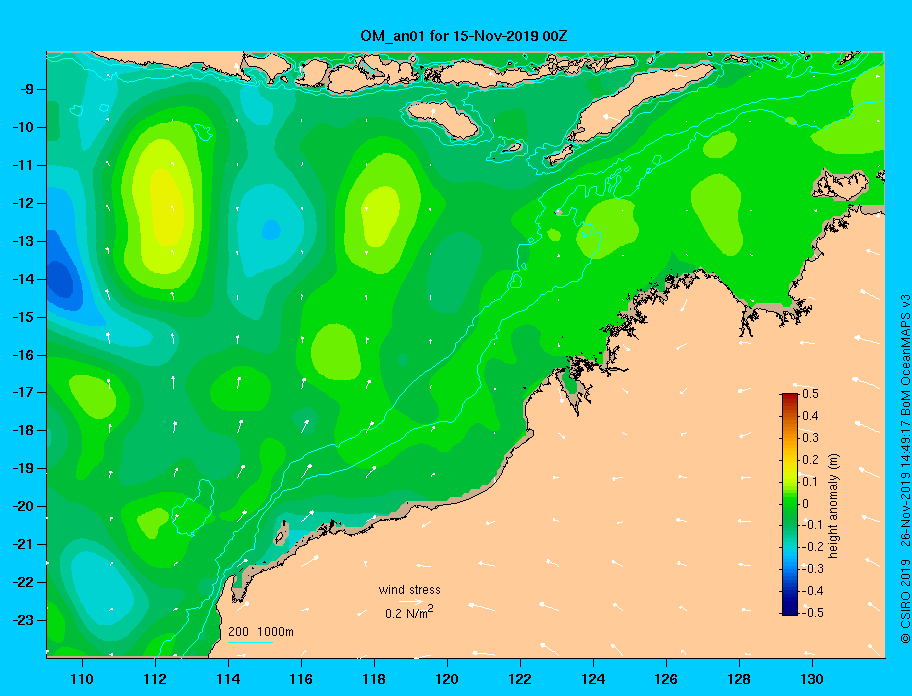Click the longitude axis label '126'
The width and height of the screenshot is (912, 696).
coord(666,679)
